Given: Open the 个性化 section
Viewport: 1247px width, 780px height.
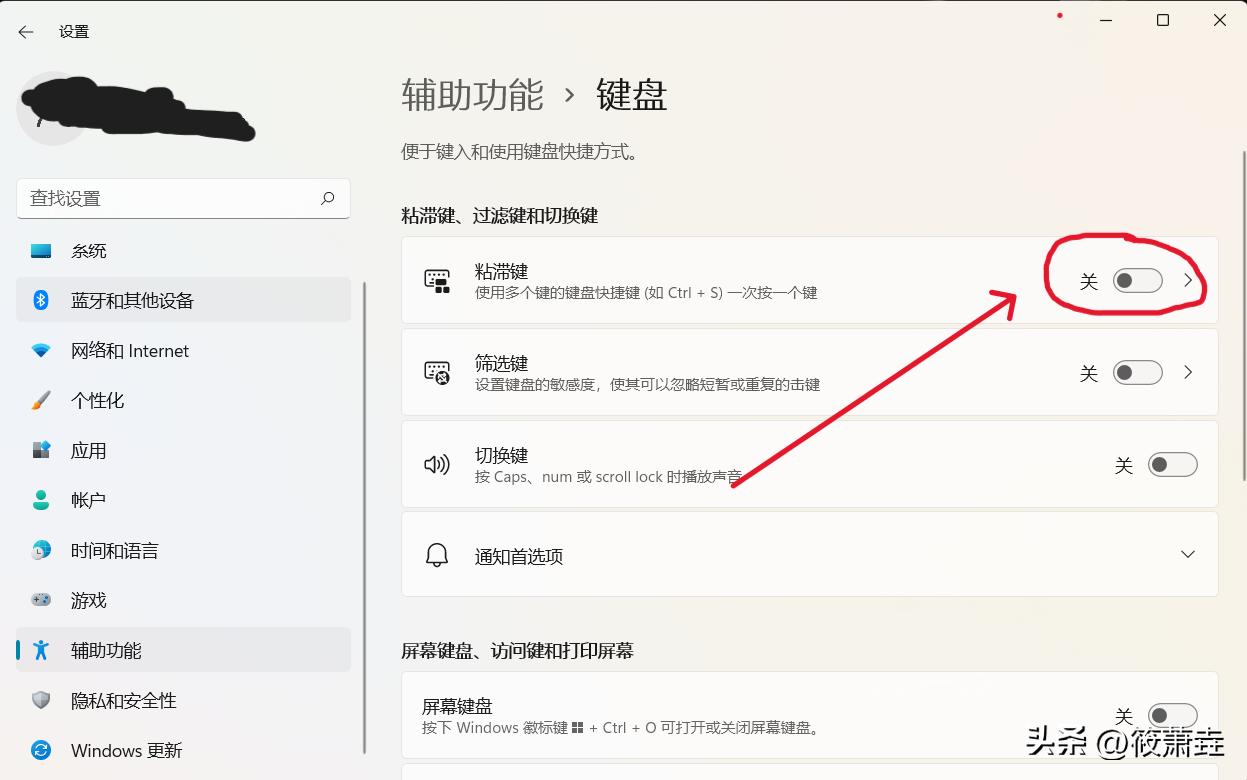Looking at the screenshot, I should (x=41, y=400).
